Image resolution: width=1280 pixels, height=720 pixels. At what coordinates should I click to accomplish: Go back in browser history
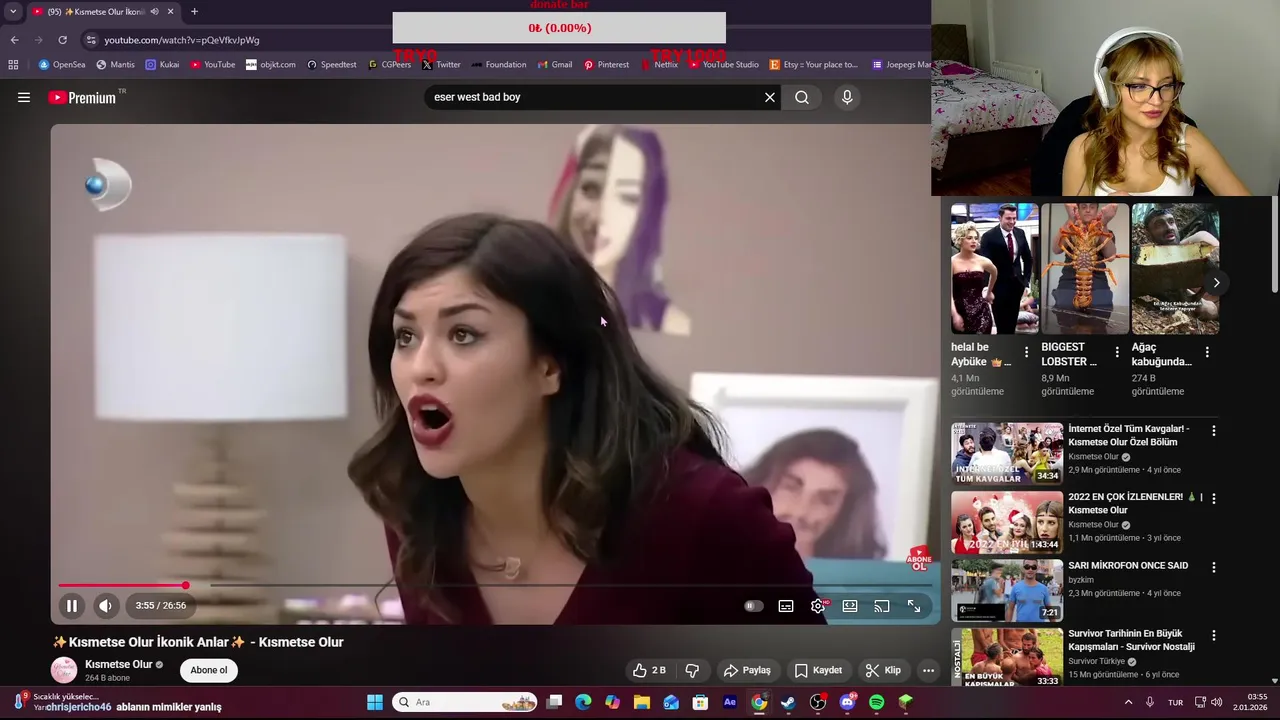(x=14, y=40)
